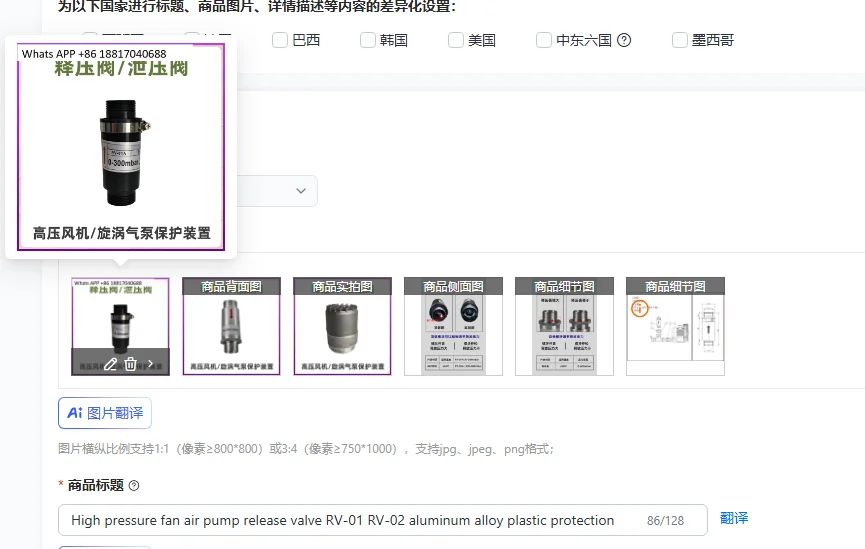The image size is (865, 549).
Task: Check the 韩国 country checkbox
Action: click(x=367, y=40)
